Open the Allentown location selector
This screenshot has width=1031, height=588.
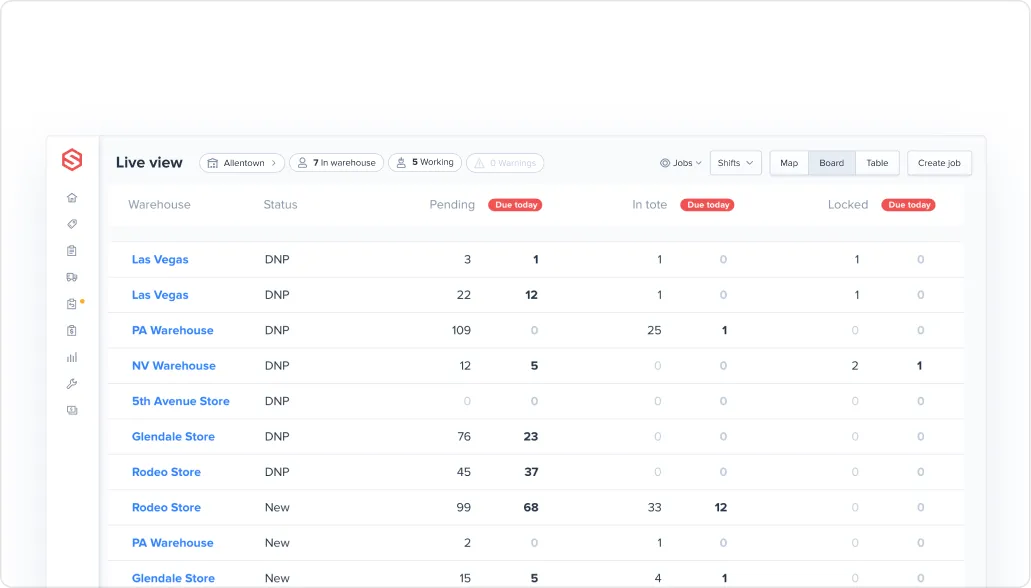pyautogui.click(x=242, y=162)
